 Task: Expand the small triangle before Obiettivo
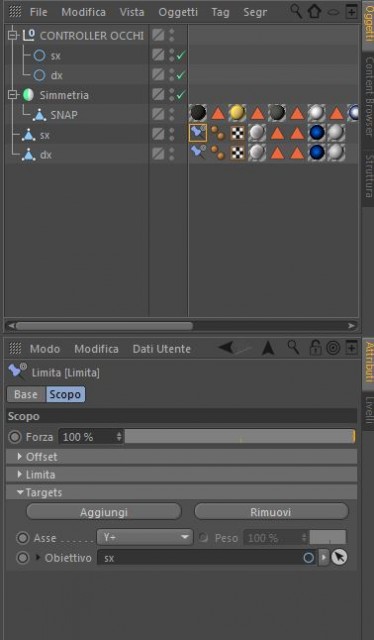coord(39,557)
